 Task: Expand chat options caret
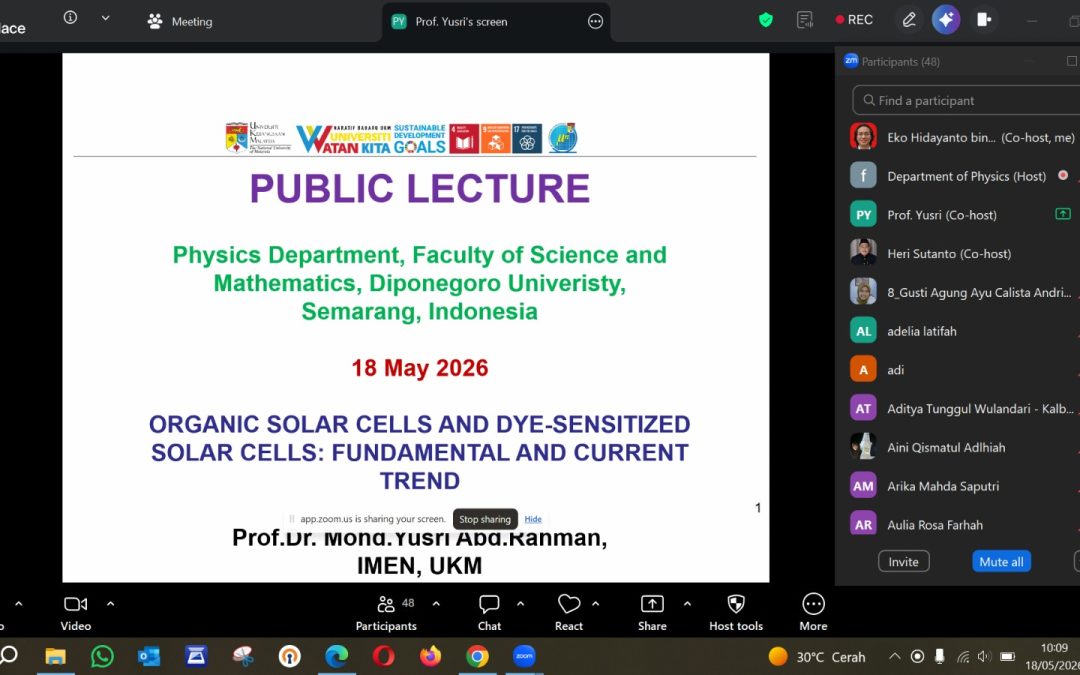[521, 604]
